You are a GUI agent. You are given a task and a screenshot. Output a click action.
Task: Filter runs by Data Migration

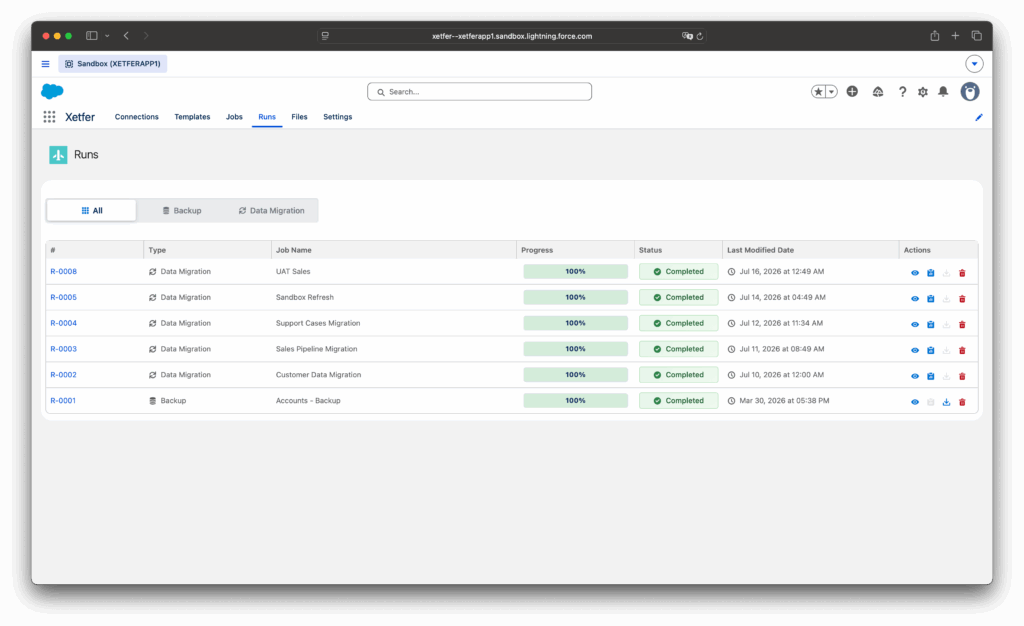tap(271, 211)
